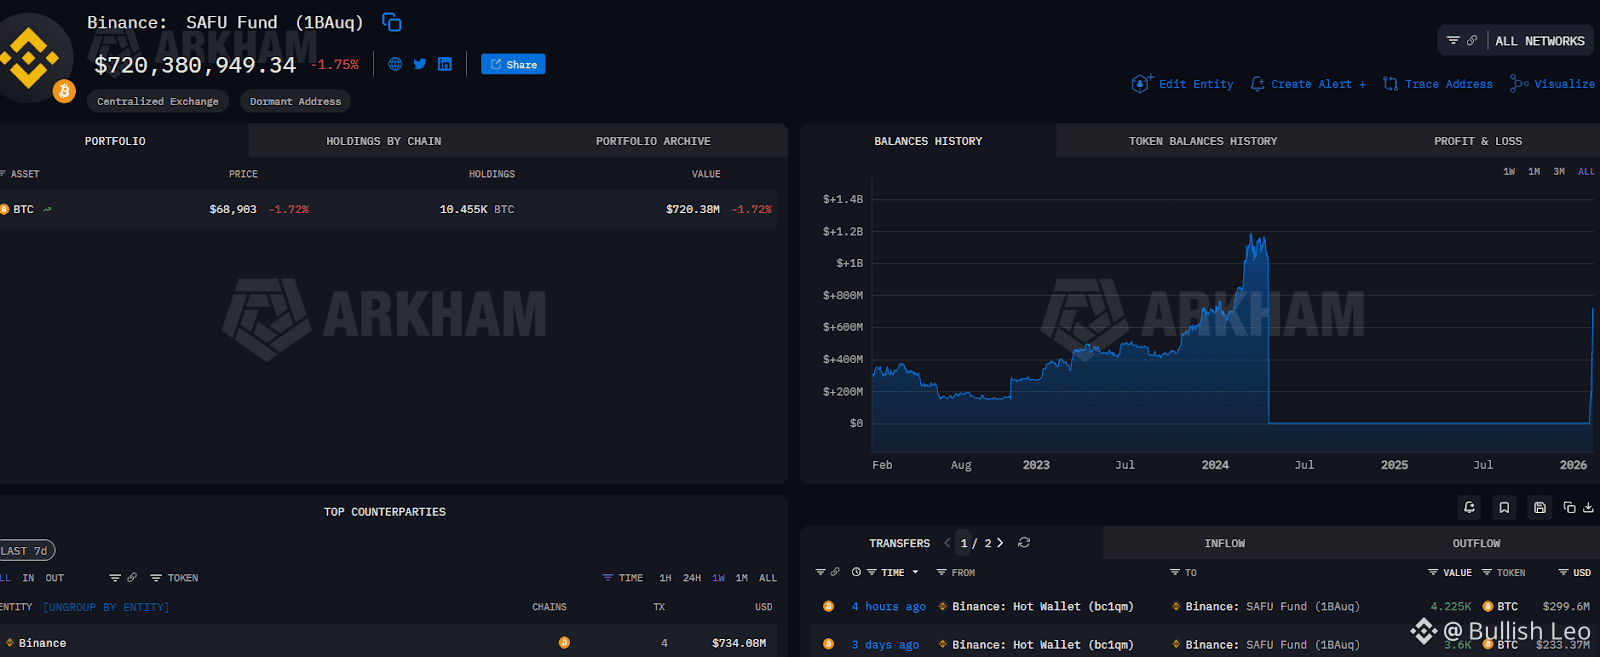This screenshot has height=657, width=1600.
Task: Set balance chart range to 3M
Action: tap(1559, 172)
